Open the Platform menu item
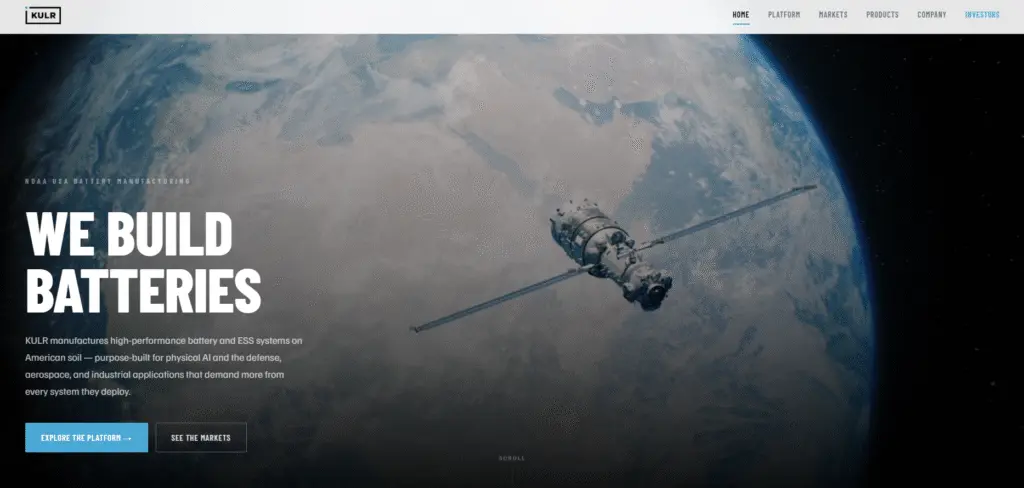1024x488 pixels. point(784,14)
